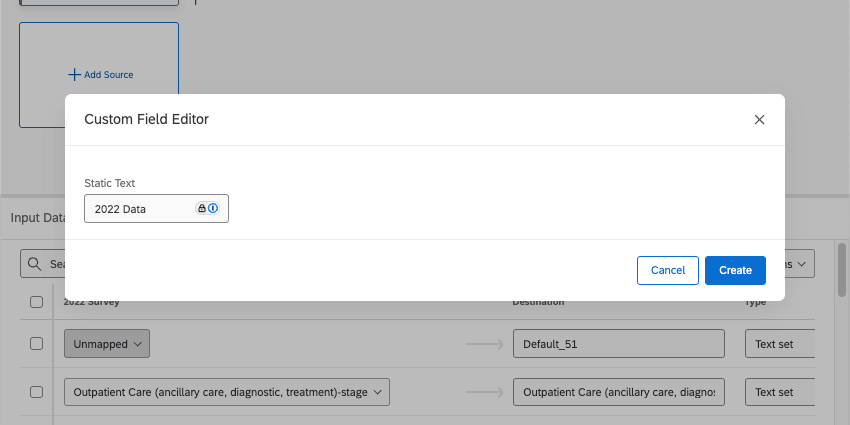Click the arrow next to Default_51
Screen dimensions: 850x425
485,344
